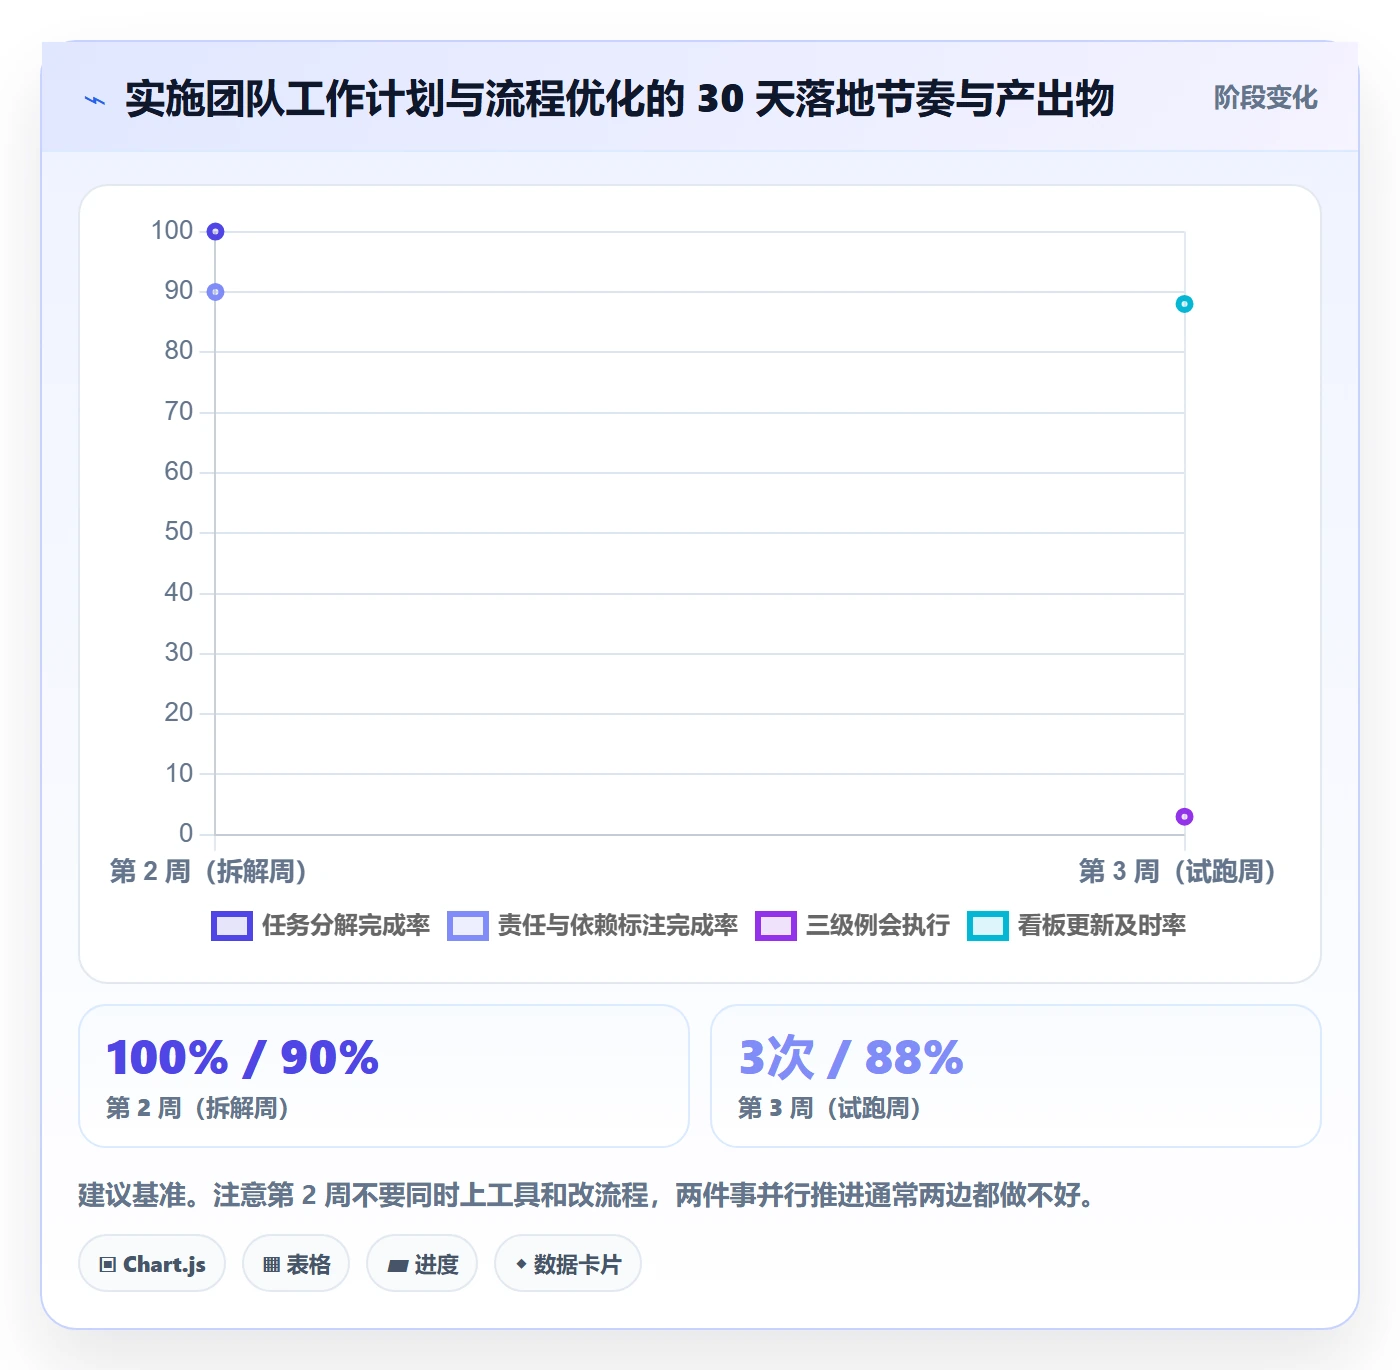Screen dimensions: 1400x1370
Task: Open the 3次 / 88% stat card
Action: (x=1016, y=1076)
